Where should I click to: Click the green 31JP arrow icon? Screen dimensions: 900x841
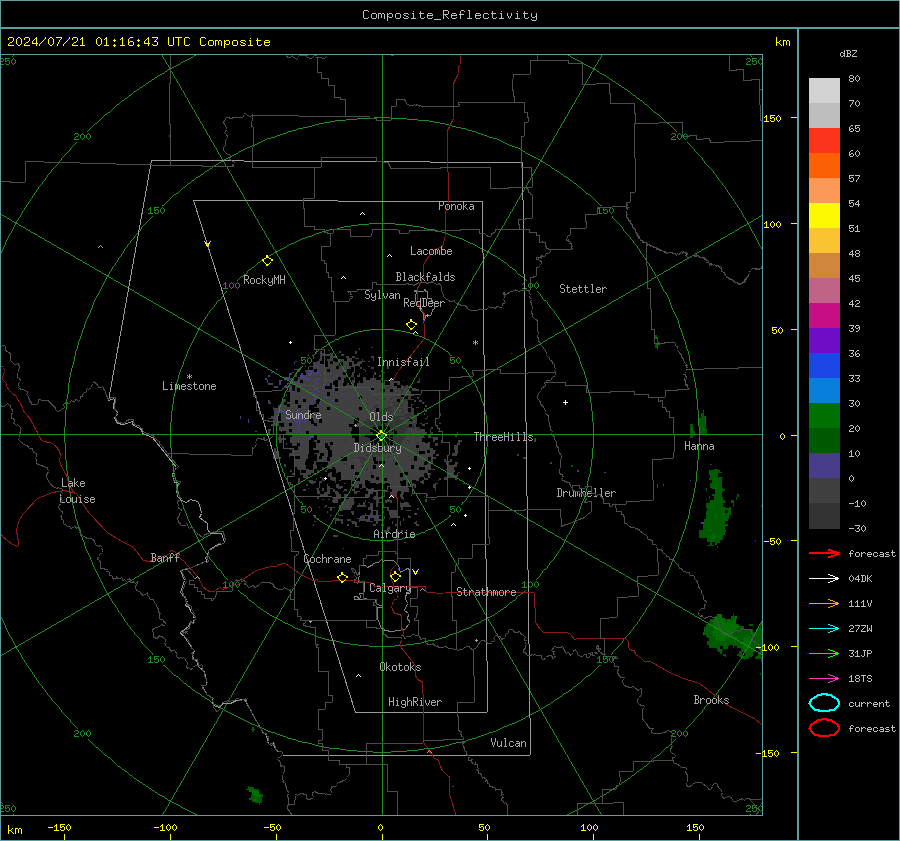(824, 653)
